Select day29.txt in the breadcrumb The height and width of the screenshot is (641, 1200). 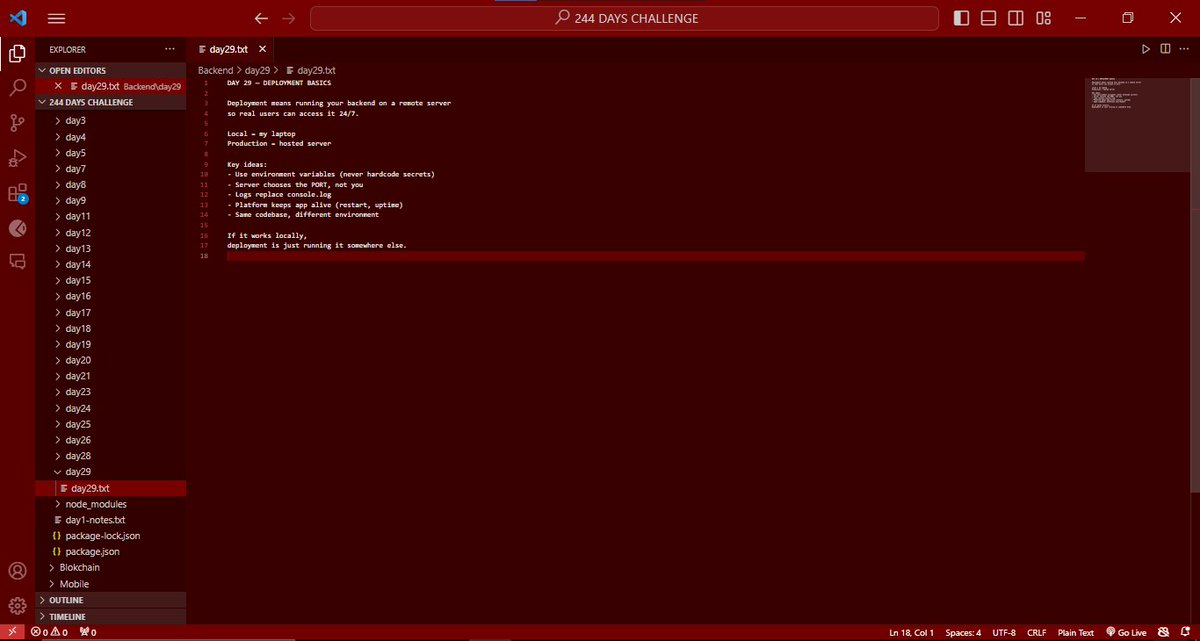310,70
